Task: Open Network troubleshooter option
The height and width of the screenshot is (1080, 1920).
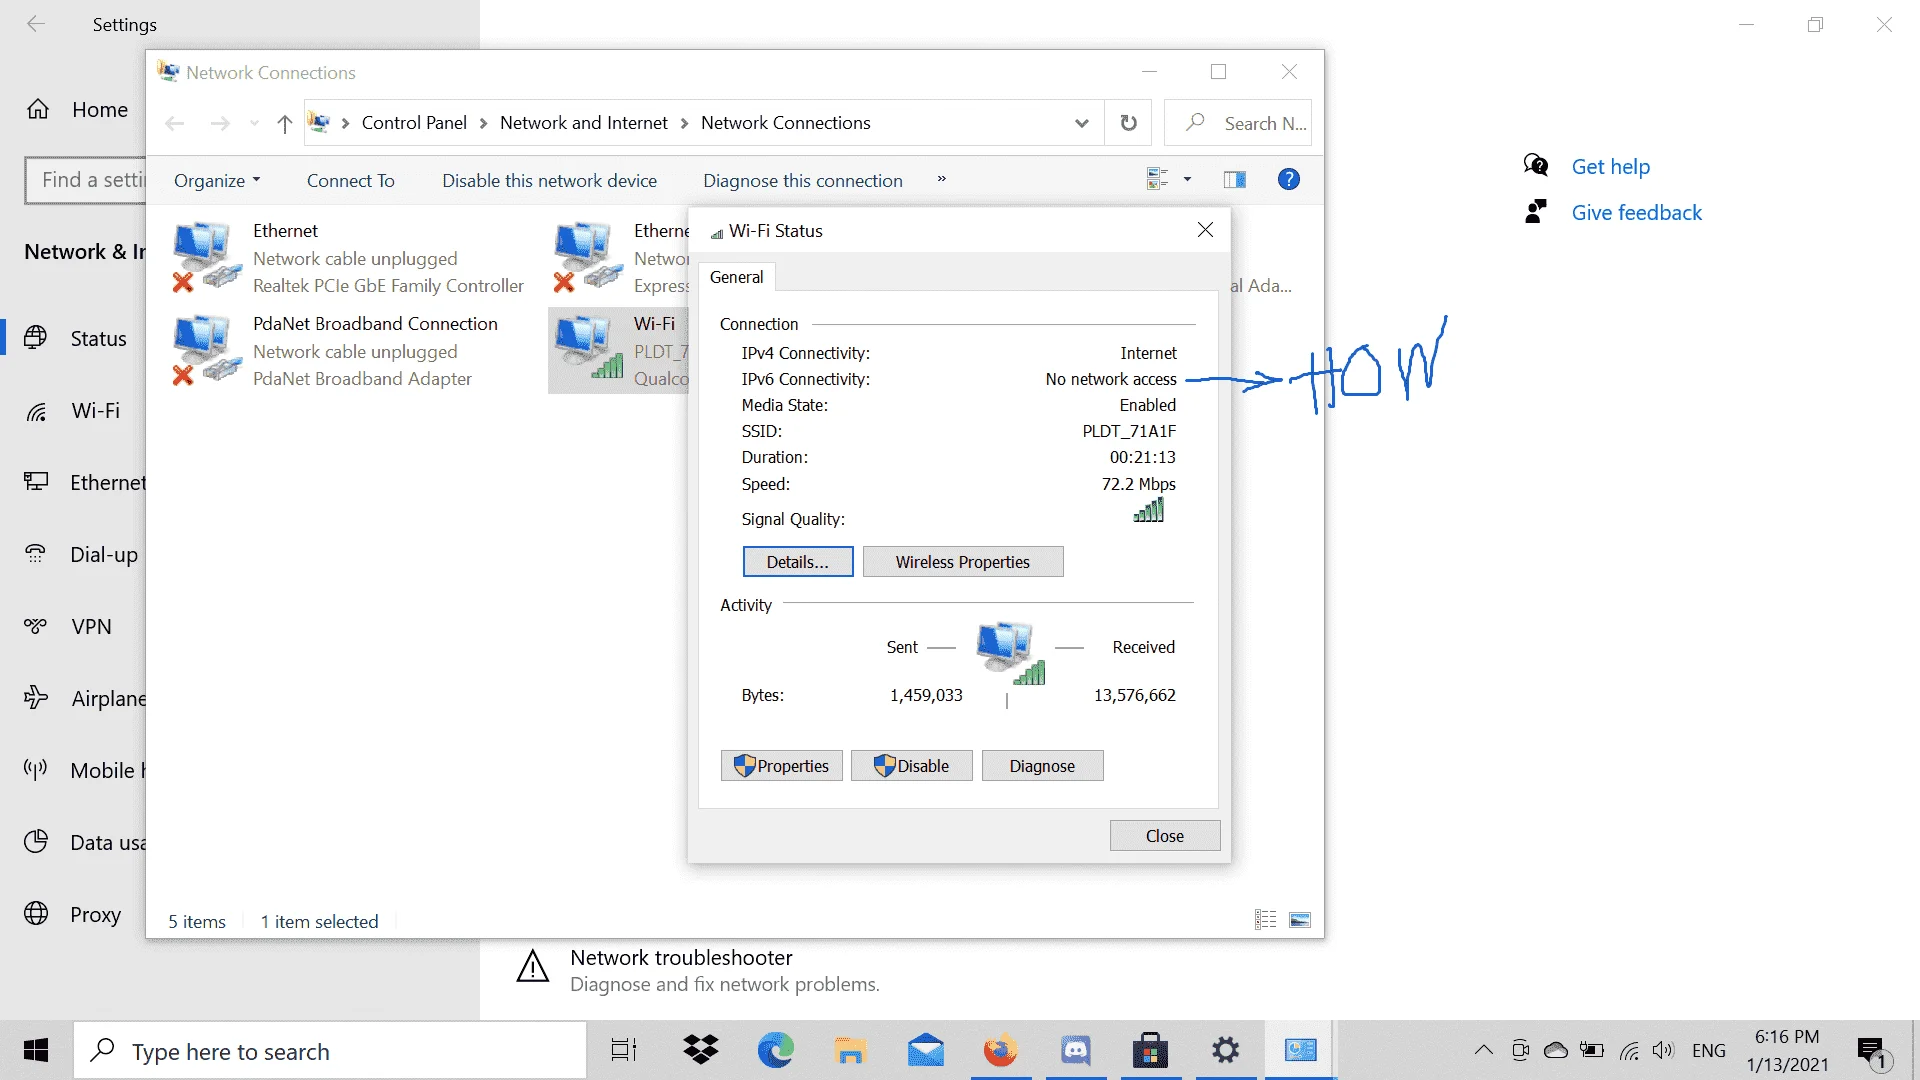Action: point(698,970)
